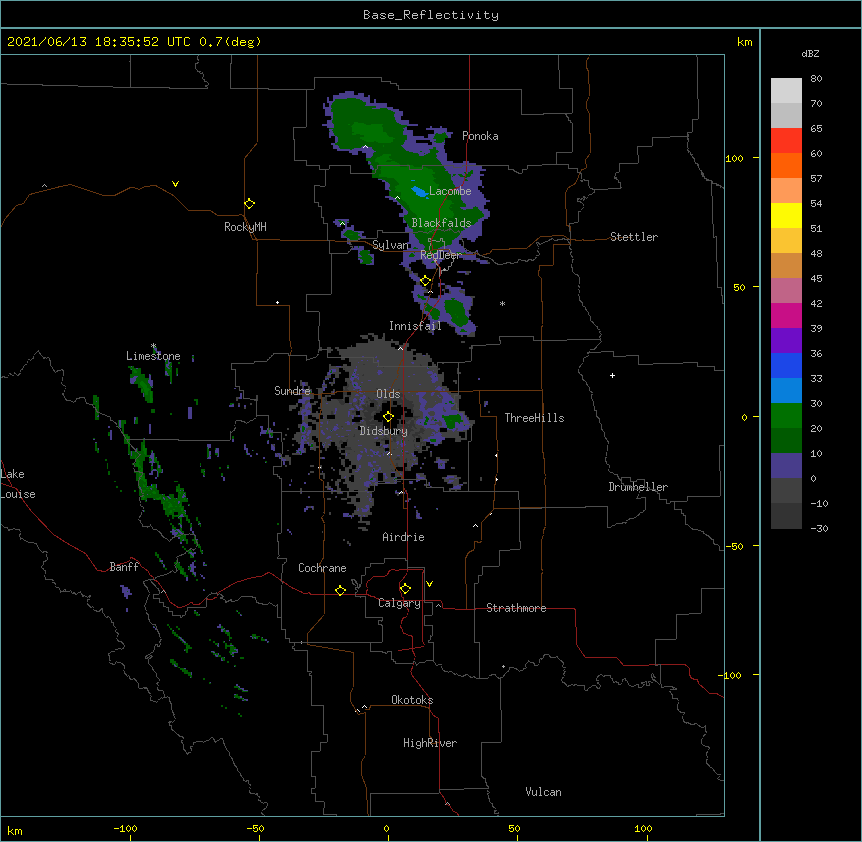
Task: Click the Cochrane town label
Action: point(322,568)
